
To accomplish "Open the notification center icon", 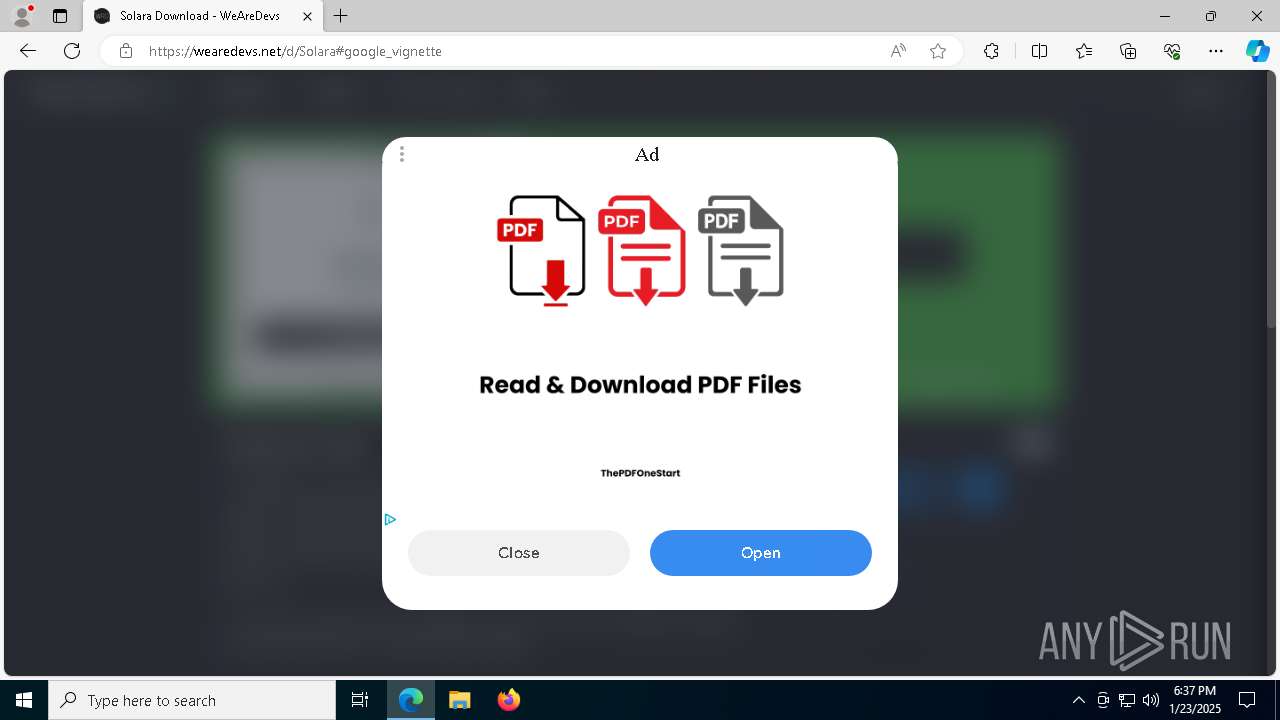I will [1248, 700].
